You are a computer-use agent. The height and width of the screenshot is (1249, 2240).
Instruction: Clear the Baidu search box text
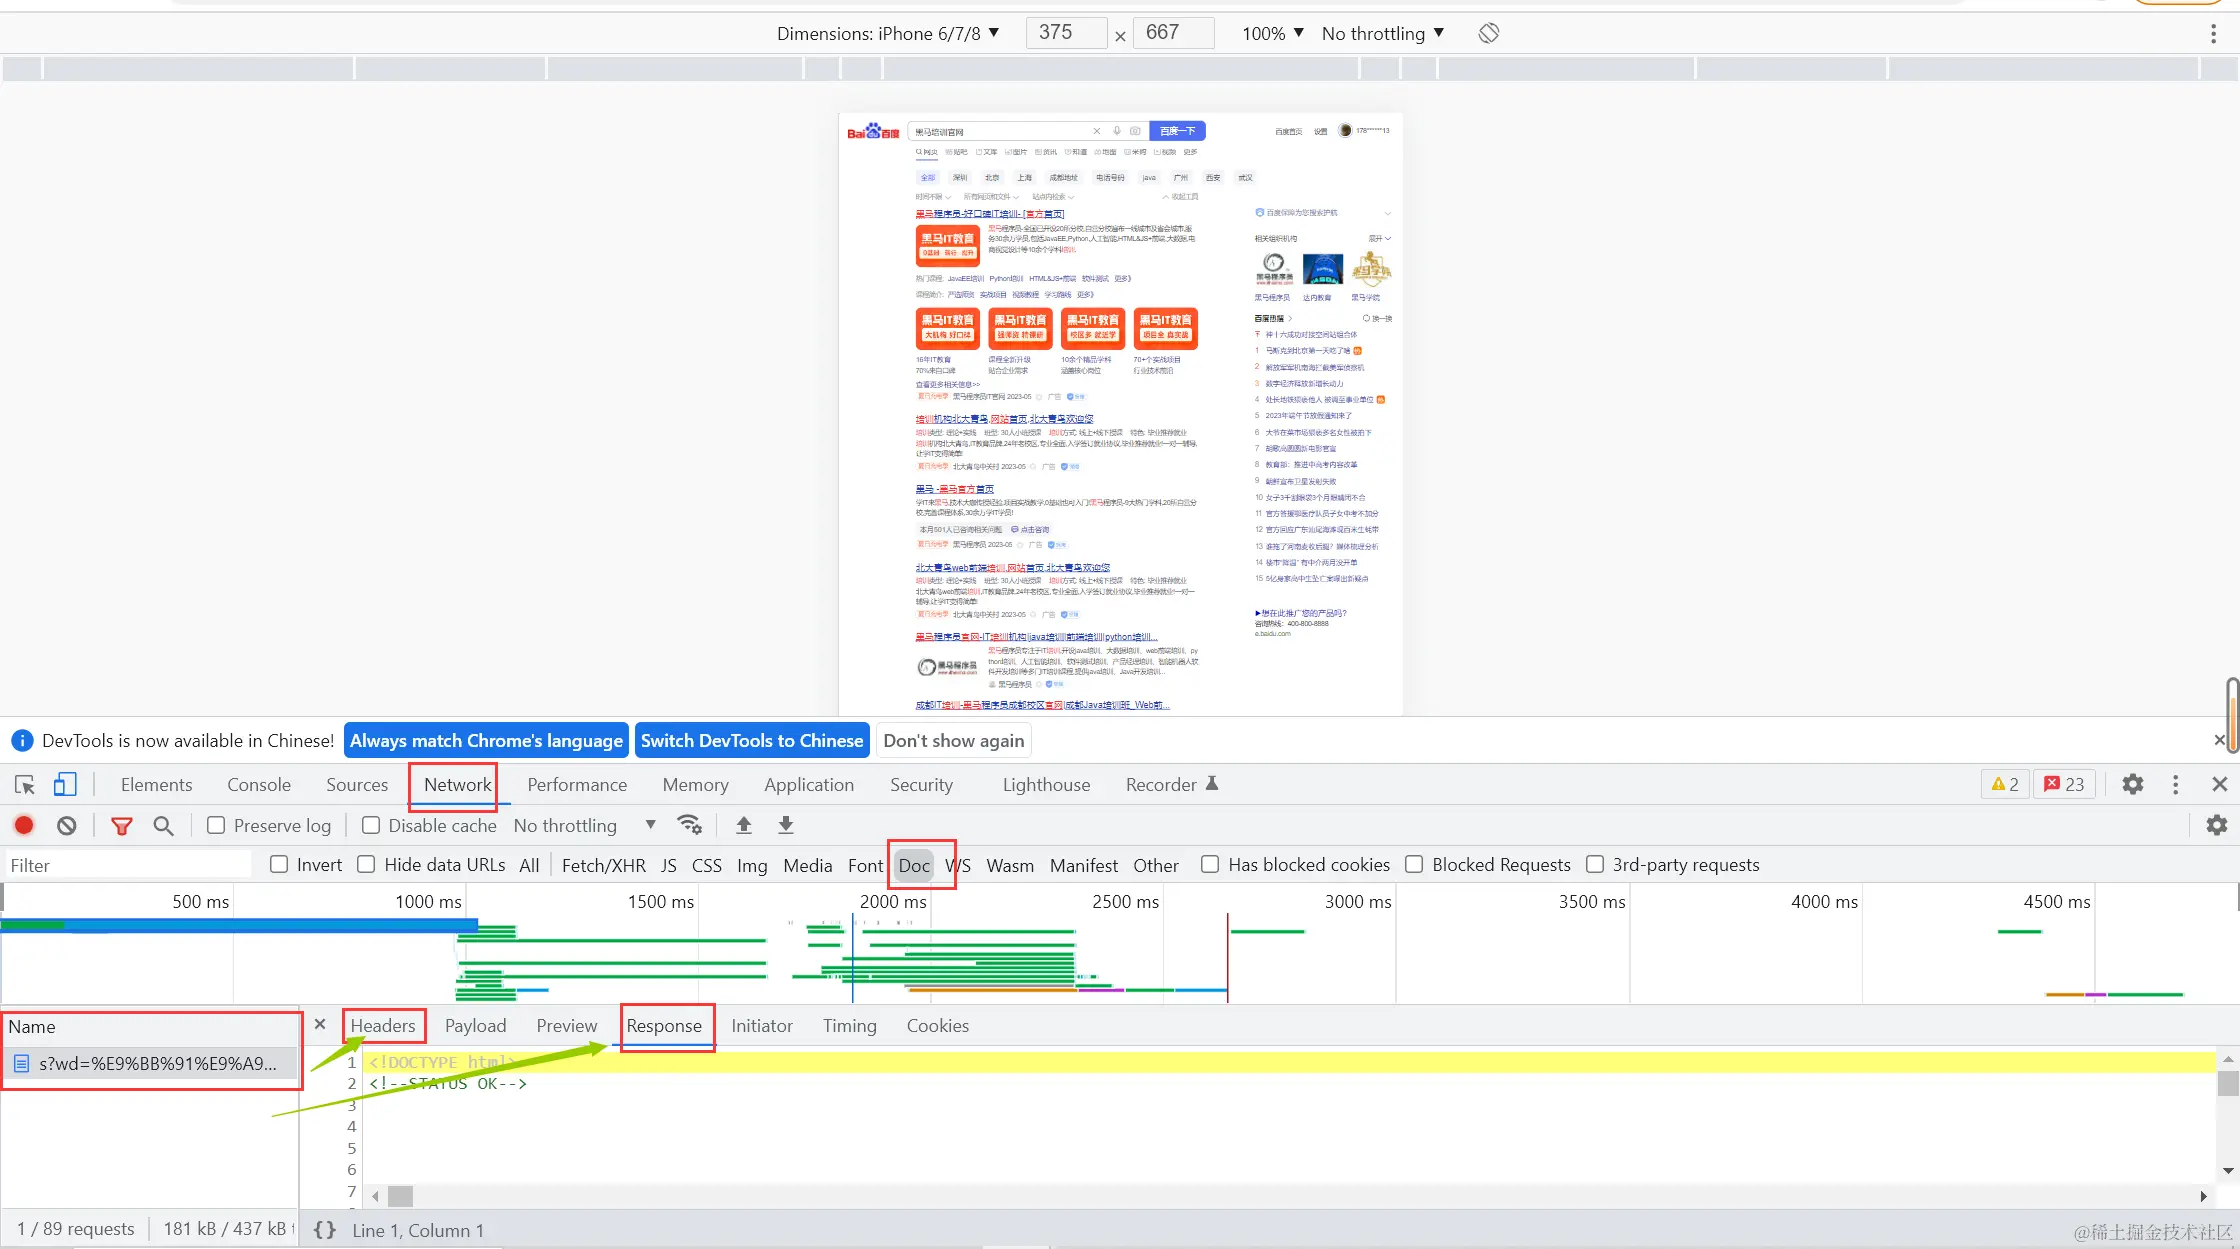[x=1097, y=131]
